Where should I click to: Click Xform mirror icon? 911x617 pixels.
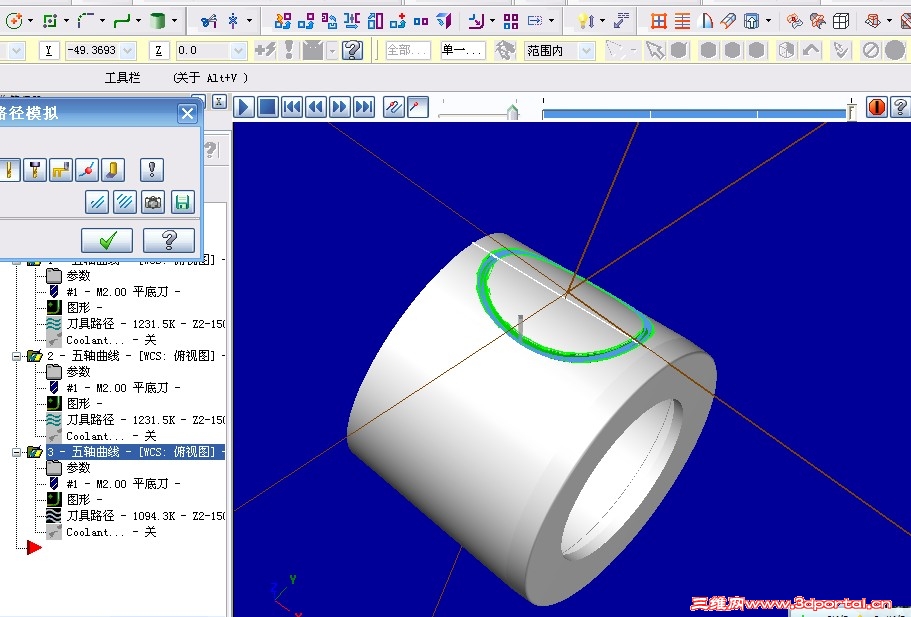[352, 21]
